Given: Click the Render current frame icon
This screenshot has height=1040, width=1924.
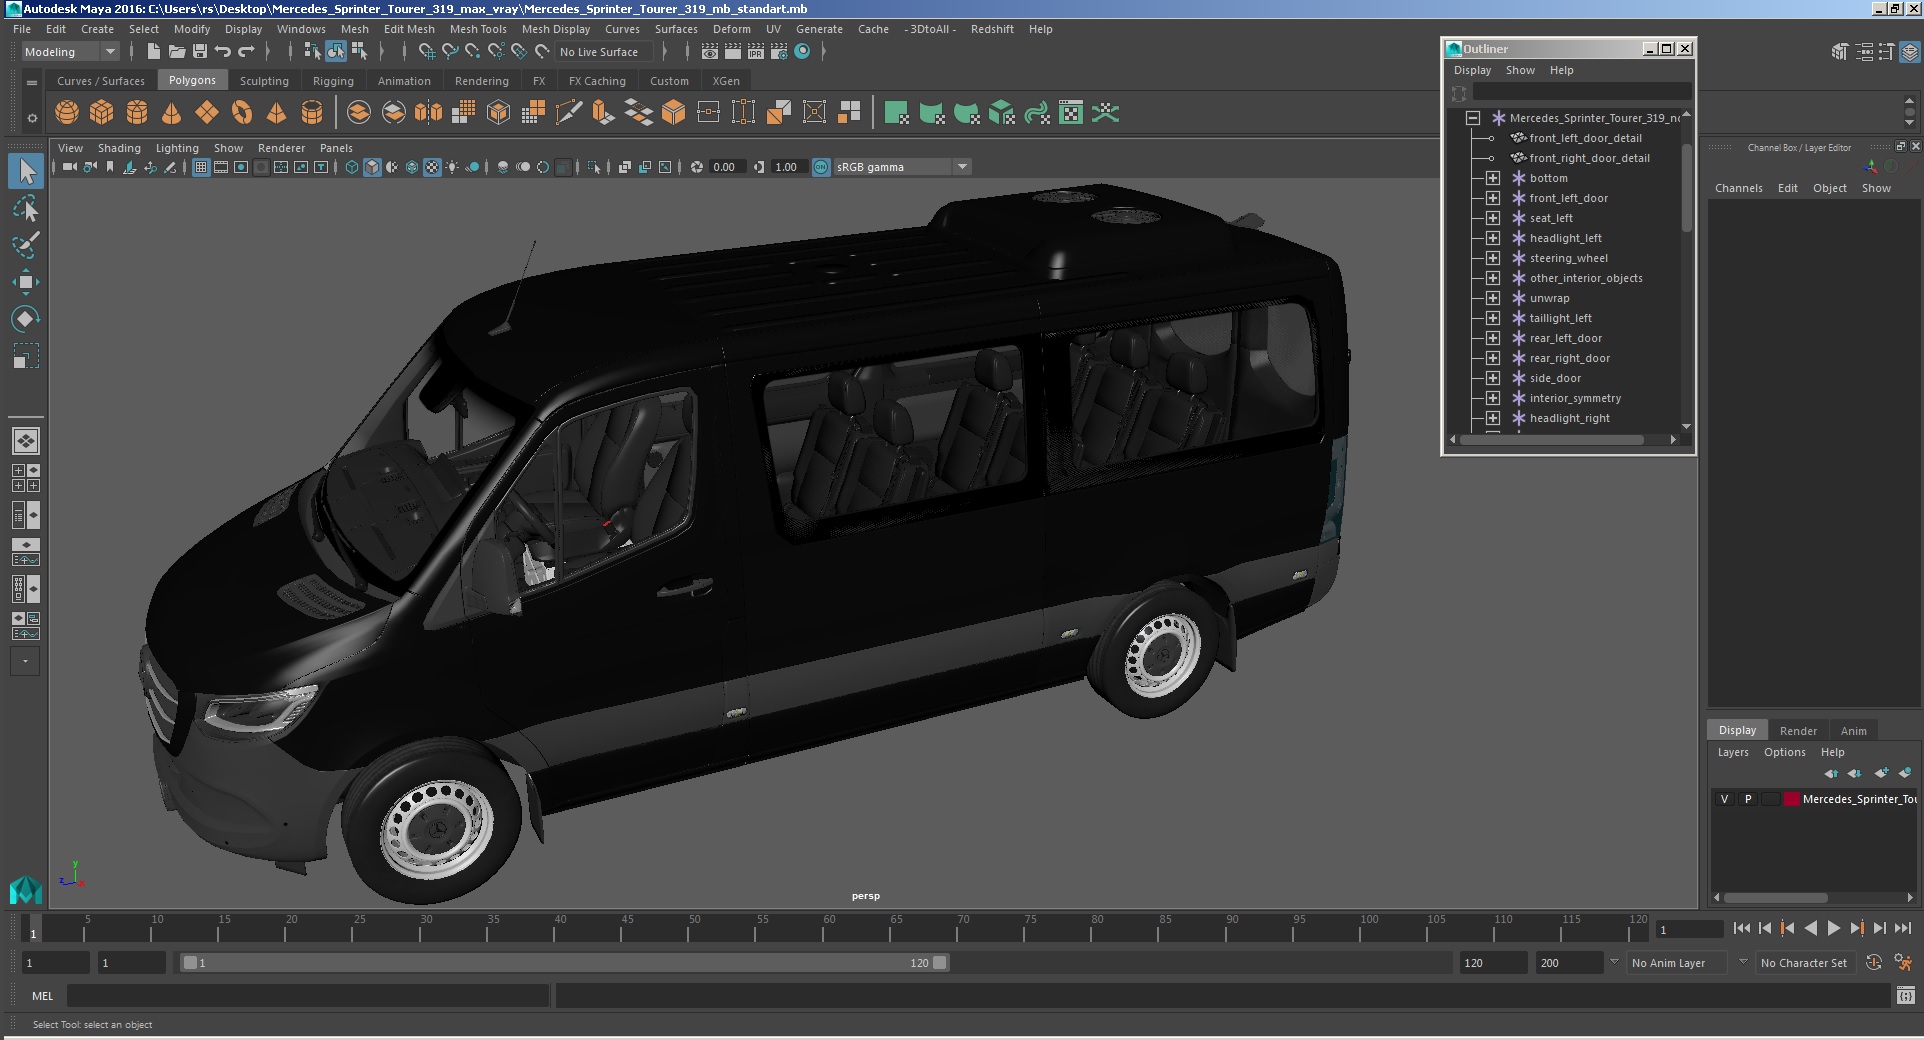Looking at the screenshot, I should click(733, 52).
